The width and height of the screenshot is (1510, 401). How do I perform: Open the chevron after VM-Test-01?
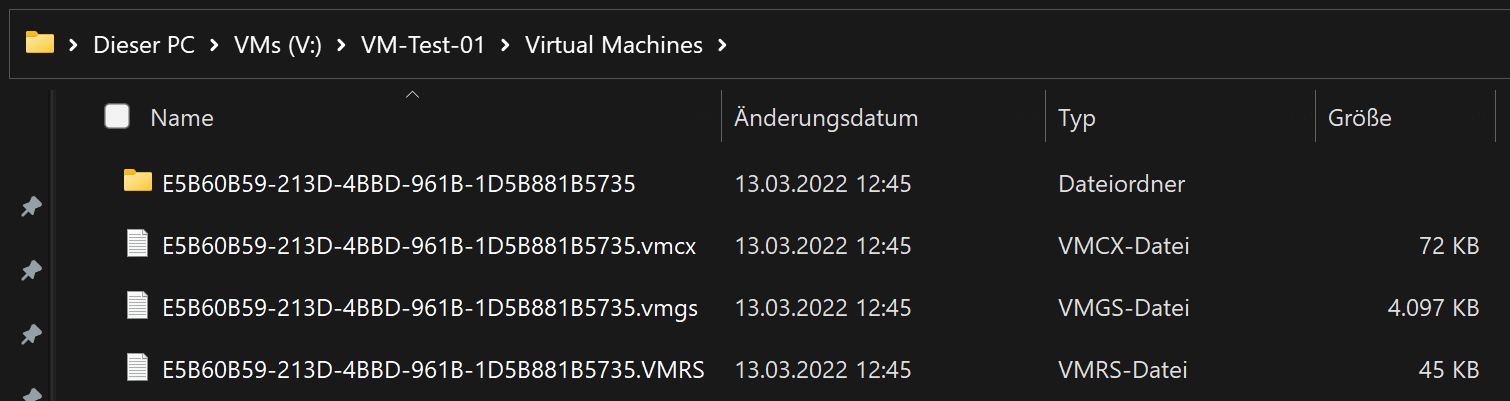click(505, 45)
